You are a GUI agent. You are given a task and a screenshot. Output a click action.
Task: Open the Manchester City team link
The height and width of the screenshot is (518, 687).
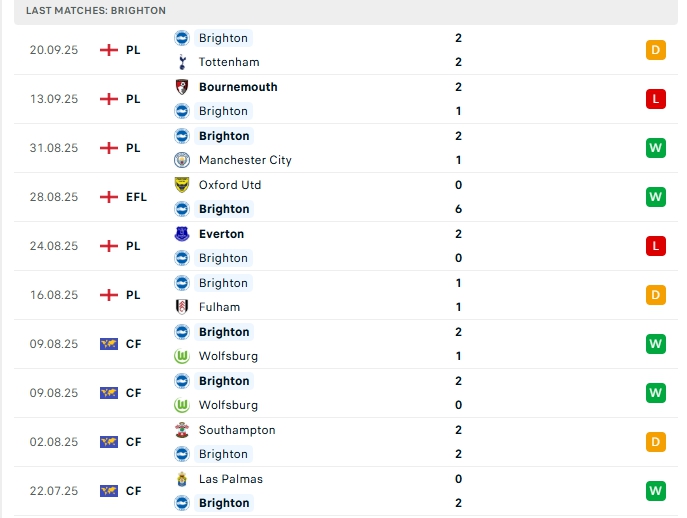[x=245, y=160]
